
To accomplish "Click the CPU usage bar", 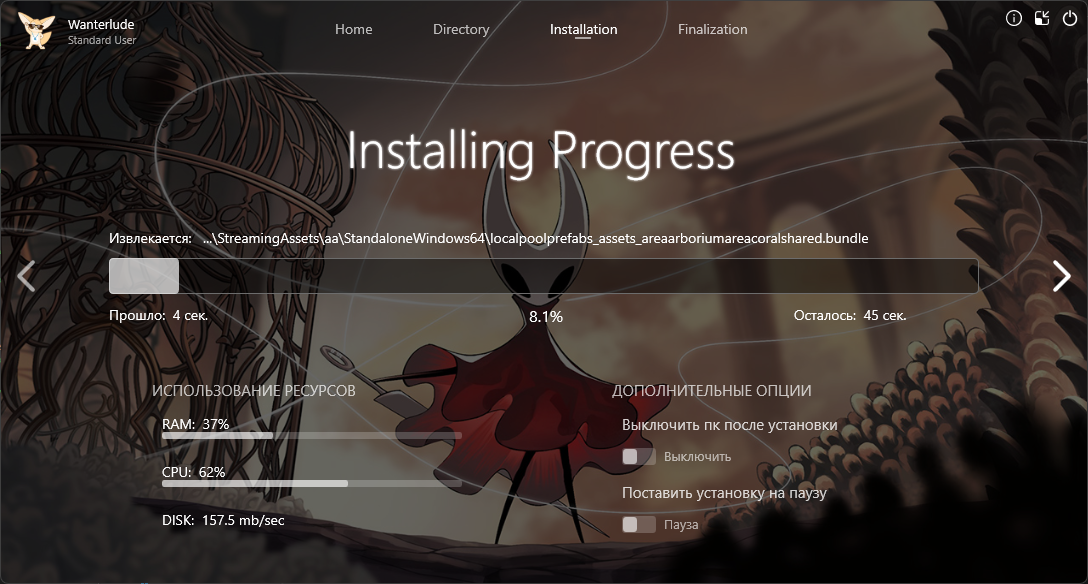I will [312, 483].
